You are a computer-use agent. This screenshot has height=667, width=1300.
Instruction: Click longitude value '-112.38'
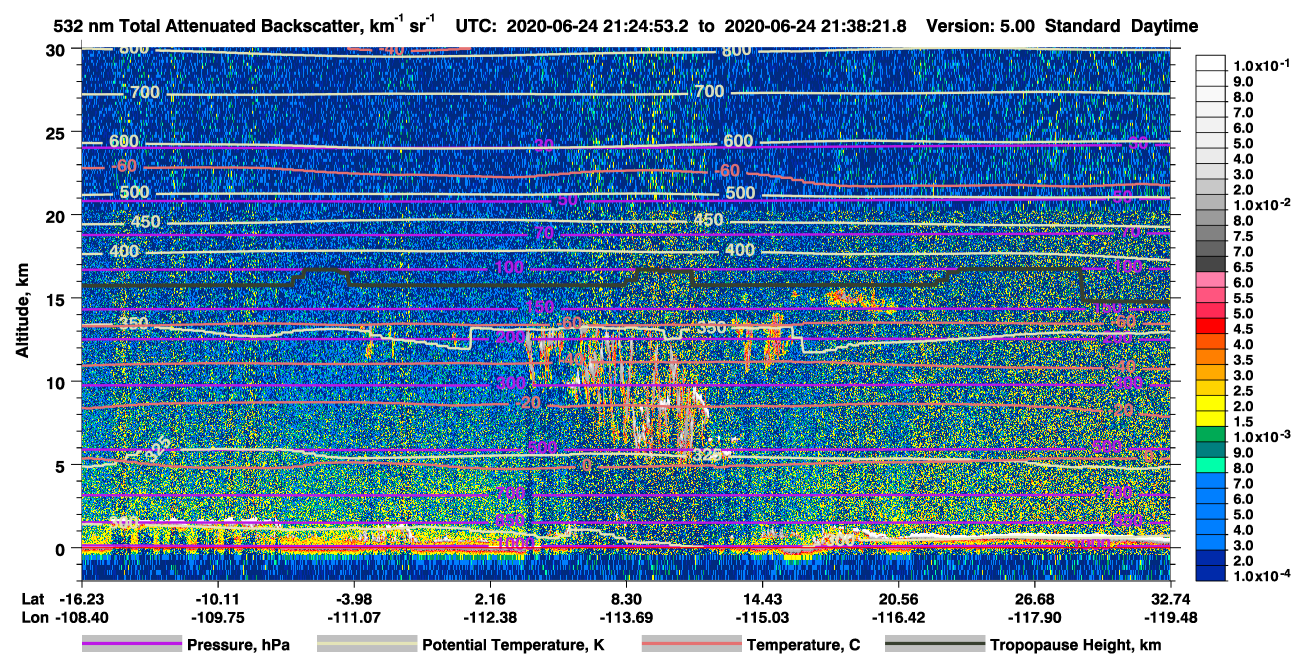(x=490, y=617)
